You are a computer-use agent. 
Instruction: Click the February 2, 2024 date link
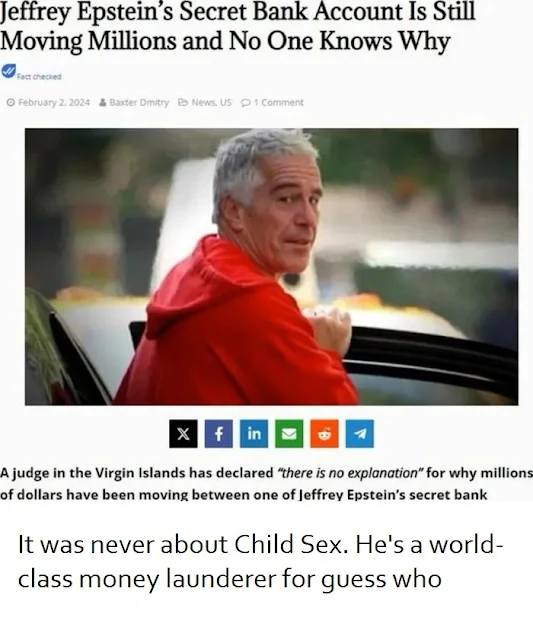[x=53, y=102]
